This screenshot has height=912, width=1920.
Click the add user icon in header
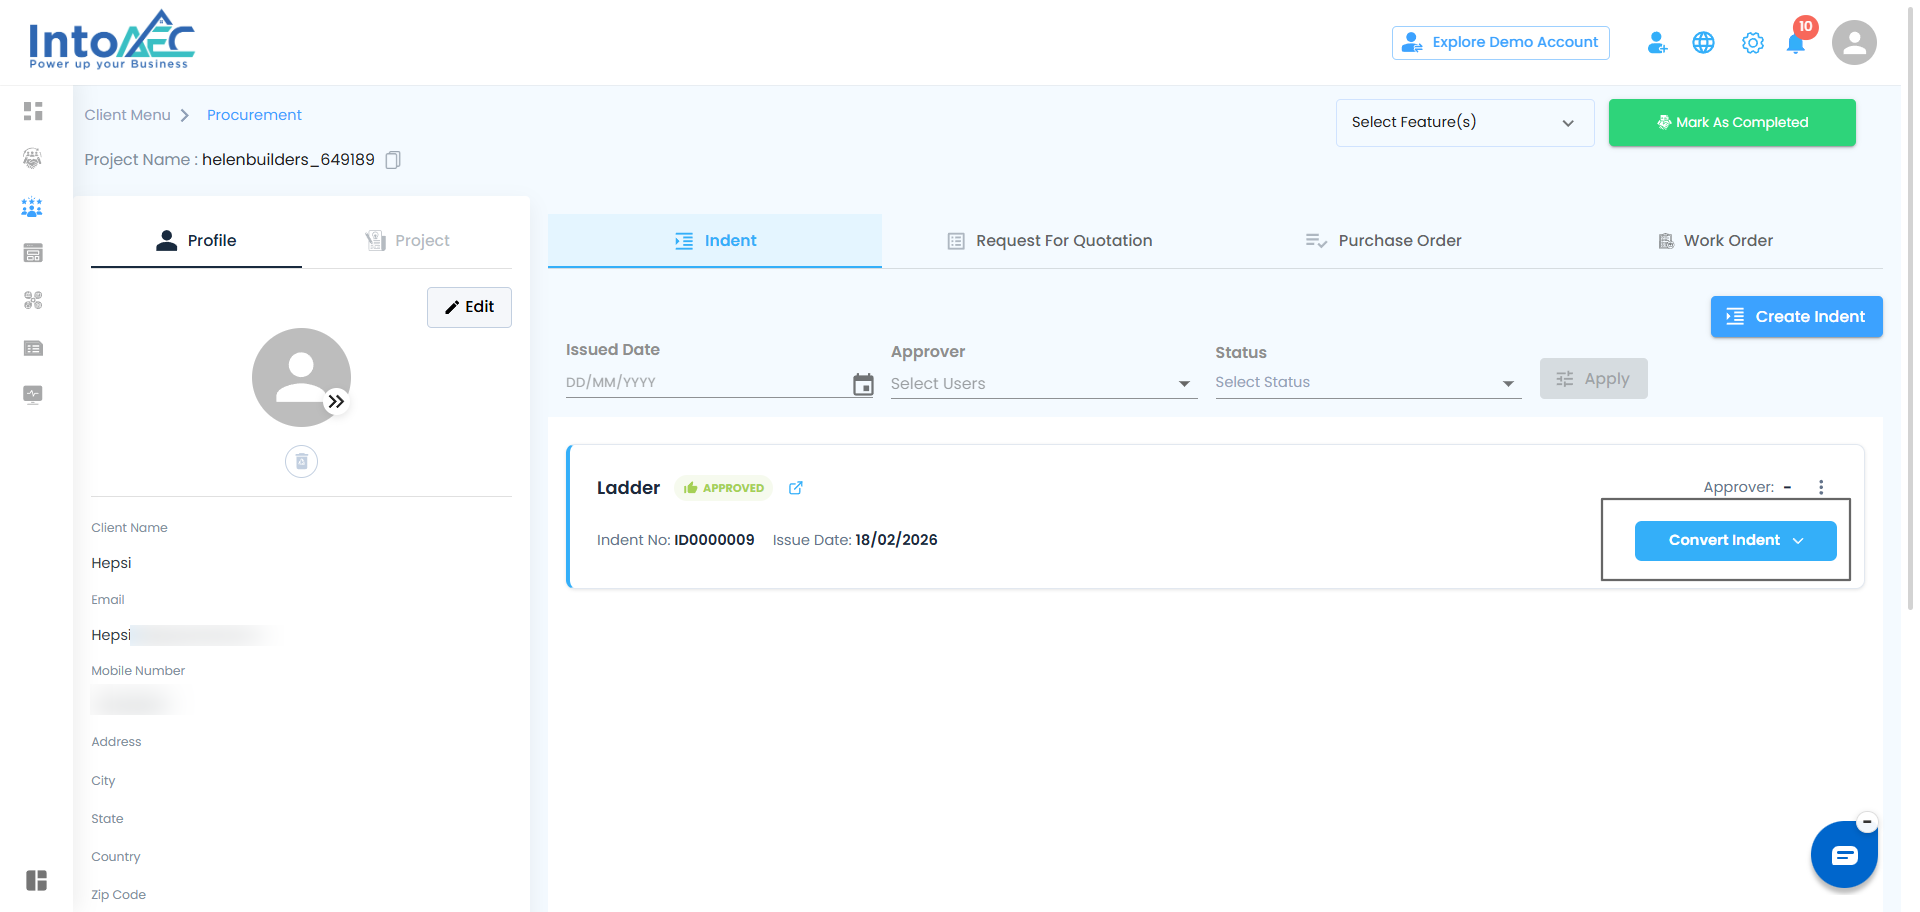(1657, 43)
